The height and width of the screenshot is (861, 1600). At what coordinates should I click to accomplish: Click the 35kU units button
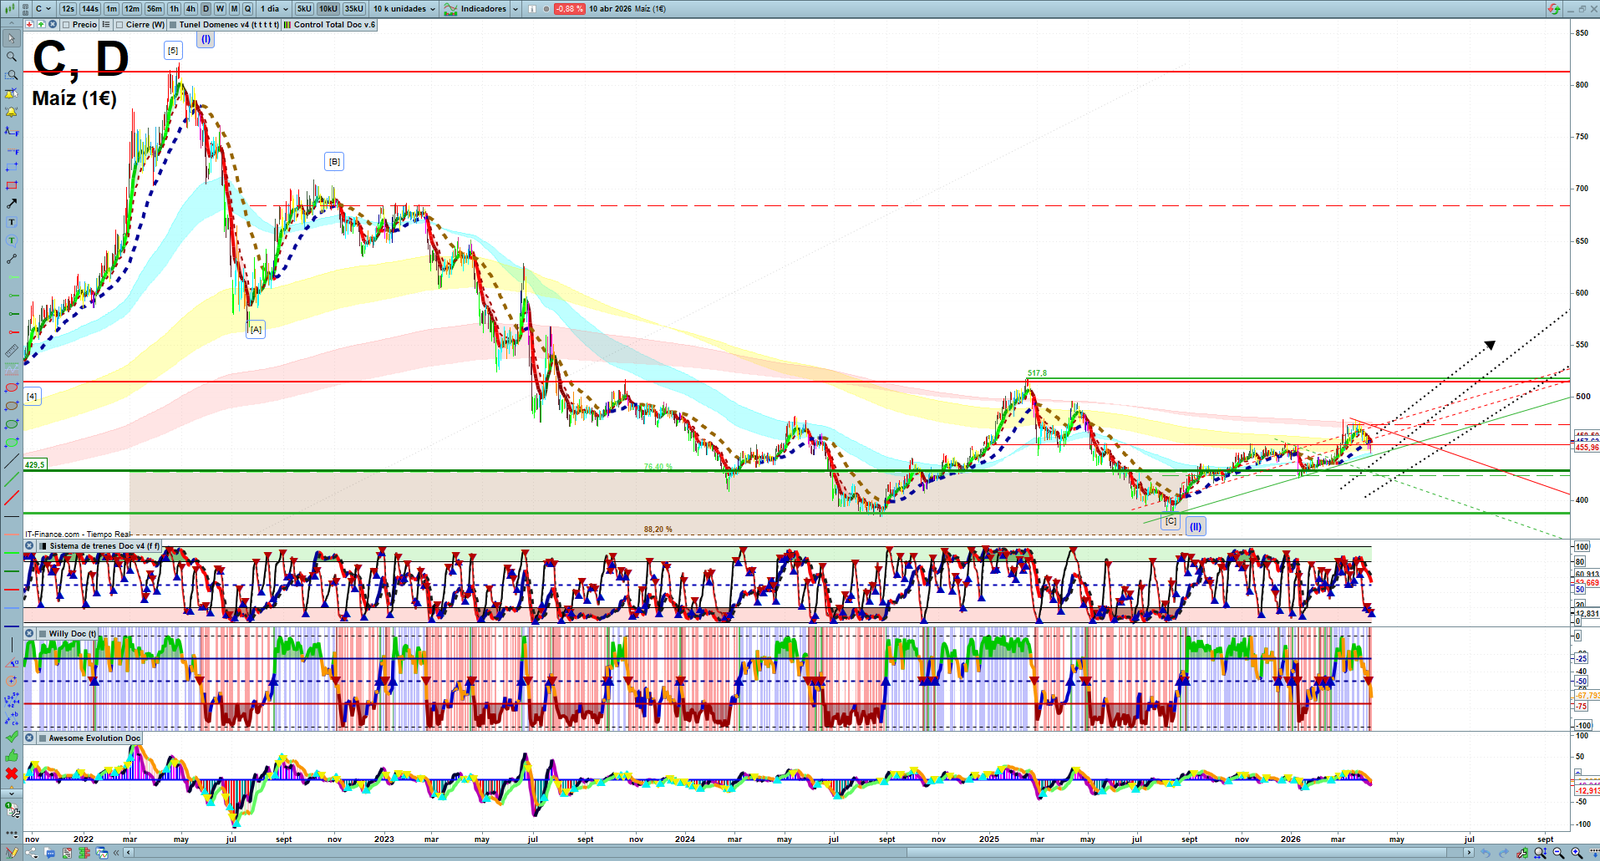[x=354, y=9]
